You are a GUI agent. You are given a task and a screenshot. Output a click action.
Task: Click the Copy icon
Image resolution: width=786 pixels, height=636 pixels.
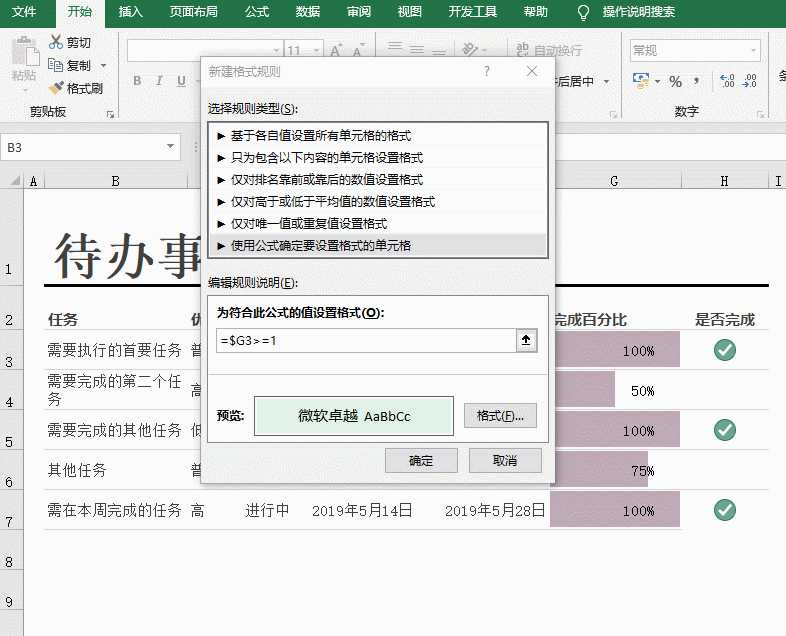pos(55,65)
